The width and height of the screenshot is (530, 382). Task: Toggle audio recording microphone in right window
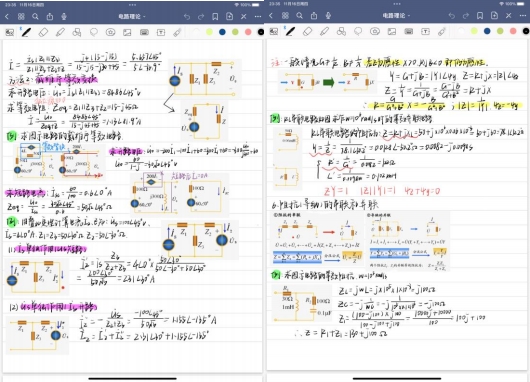(x=328, y=16)
